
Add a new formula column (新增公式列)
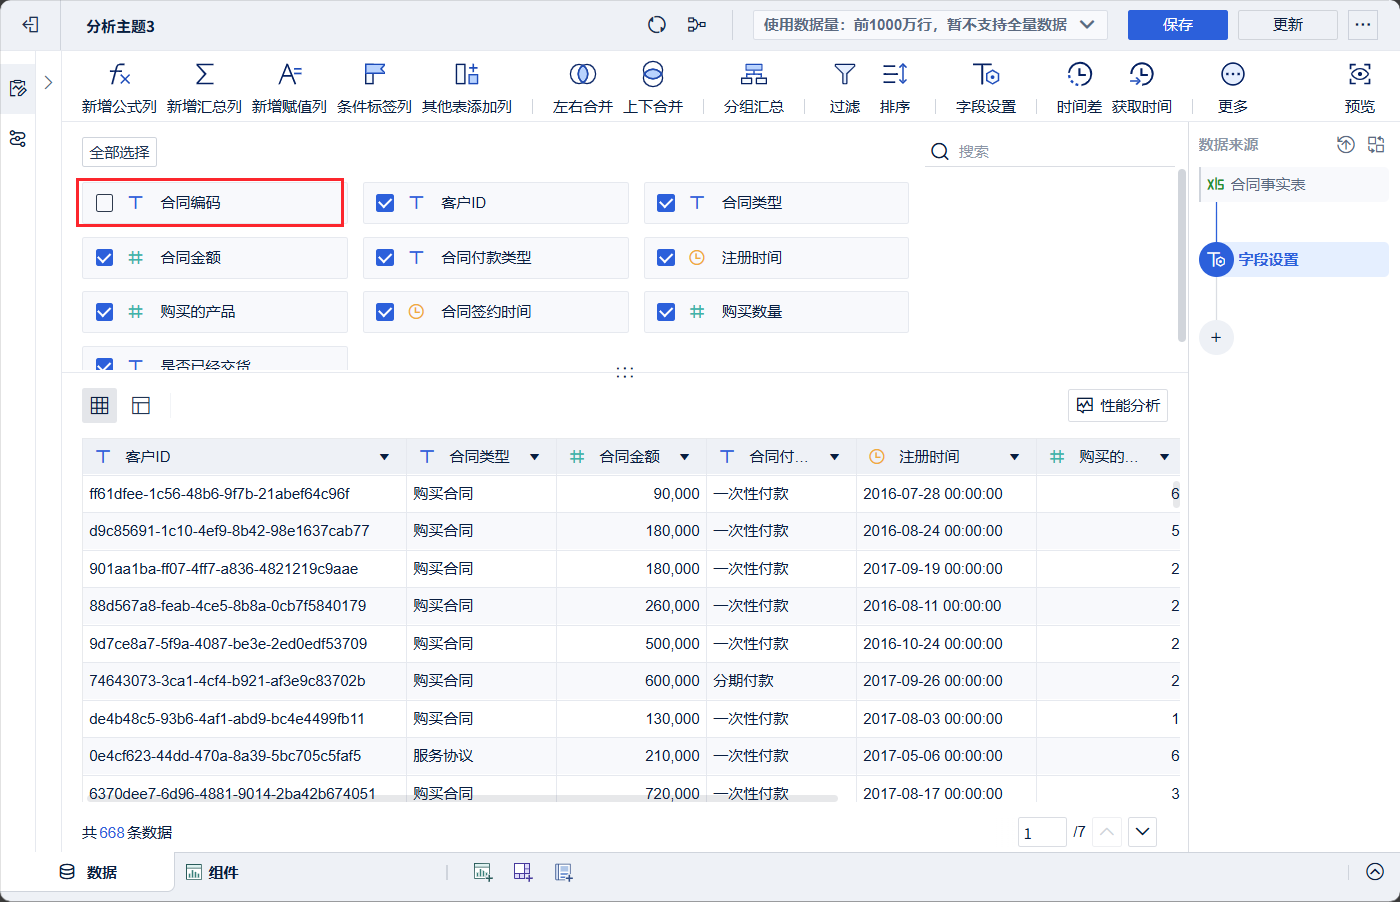pyautogui.click(x=119, y=87)
